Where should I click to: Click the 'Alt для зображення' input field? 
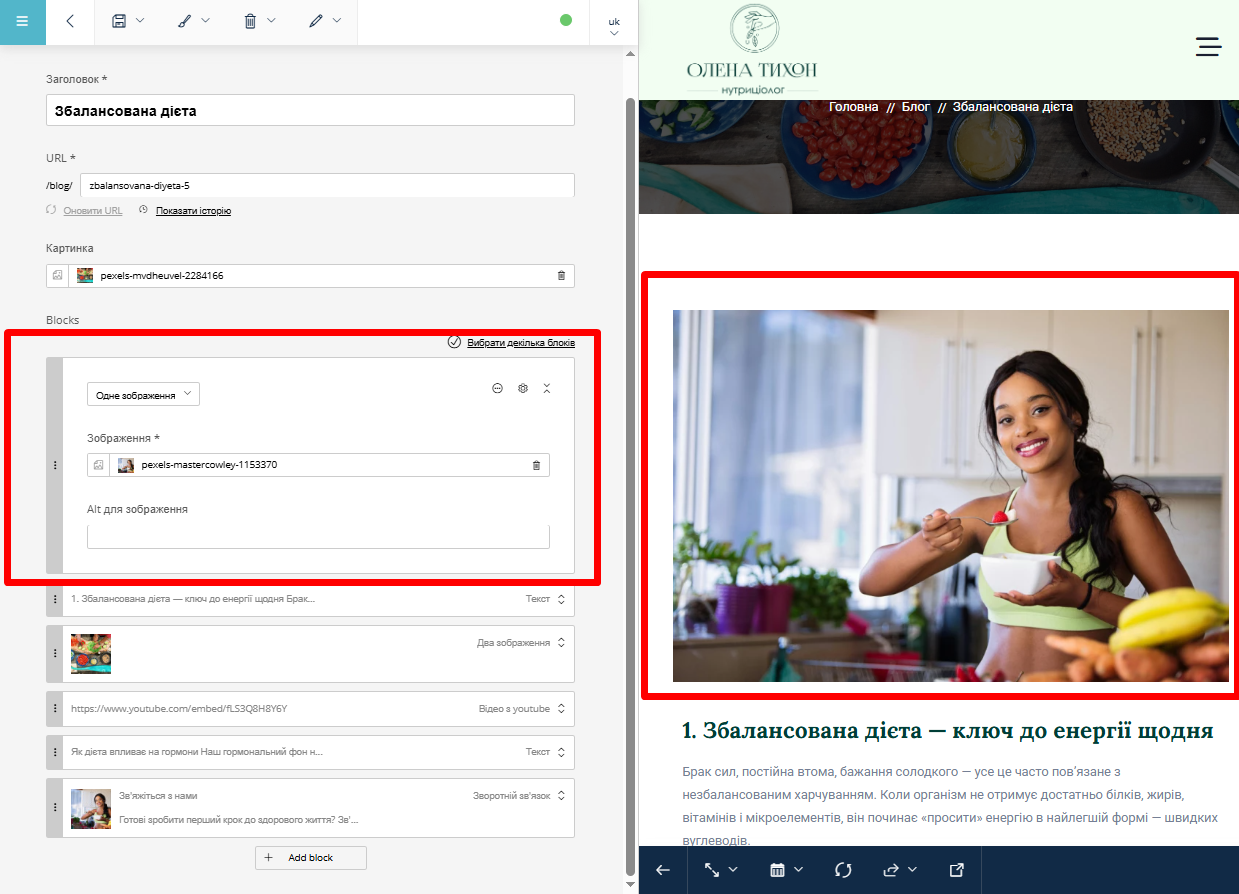318,537
